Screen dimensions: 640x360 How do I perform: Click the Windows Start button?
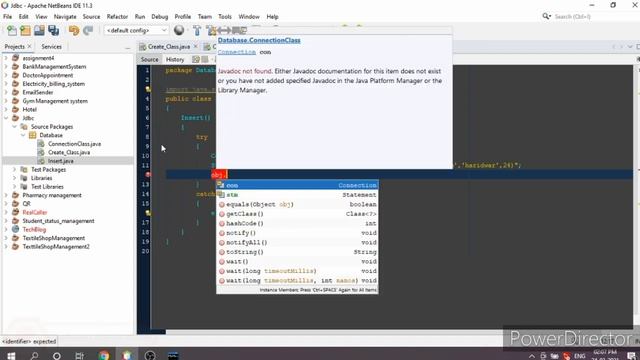(x=11, y=356)
